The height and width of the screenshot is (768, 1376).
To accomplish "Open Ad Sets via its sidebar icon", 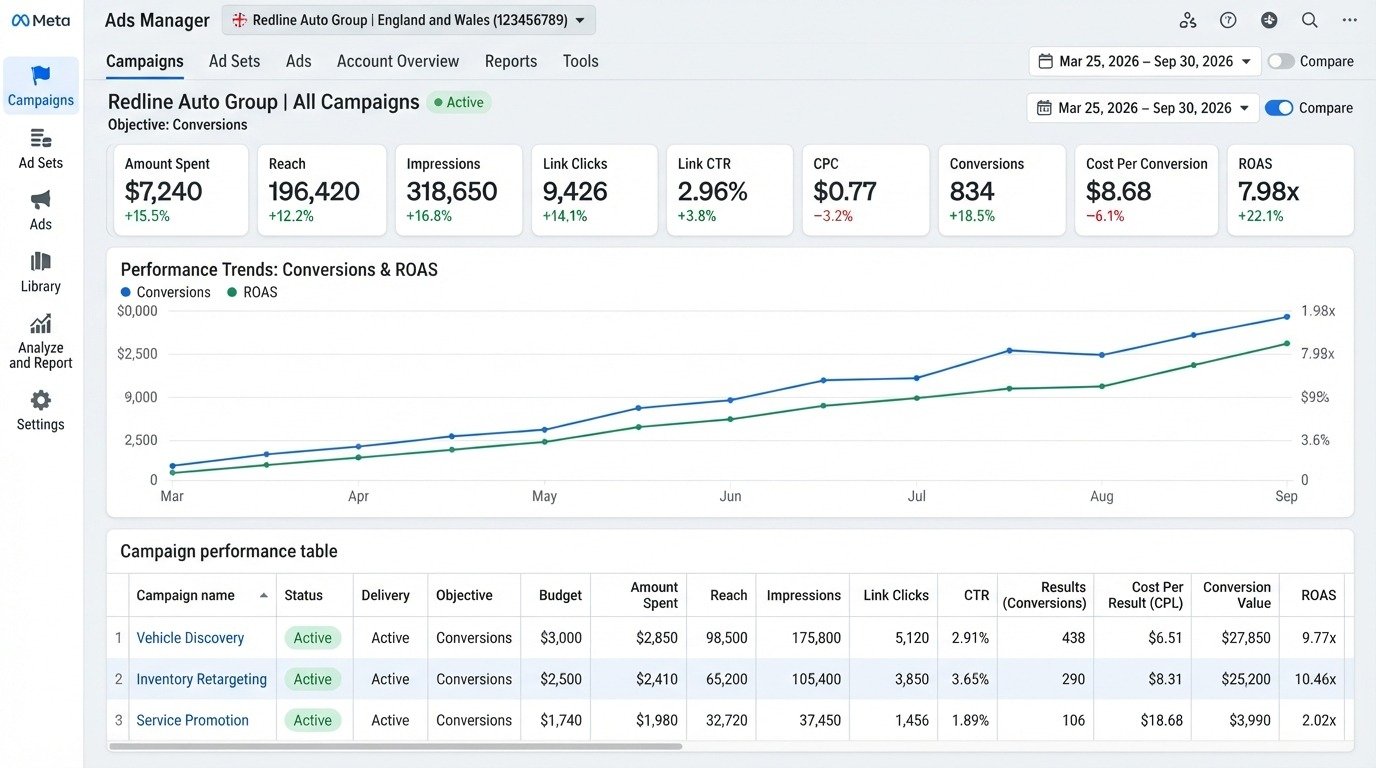I will [x=41, y=138].
